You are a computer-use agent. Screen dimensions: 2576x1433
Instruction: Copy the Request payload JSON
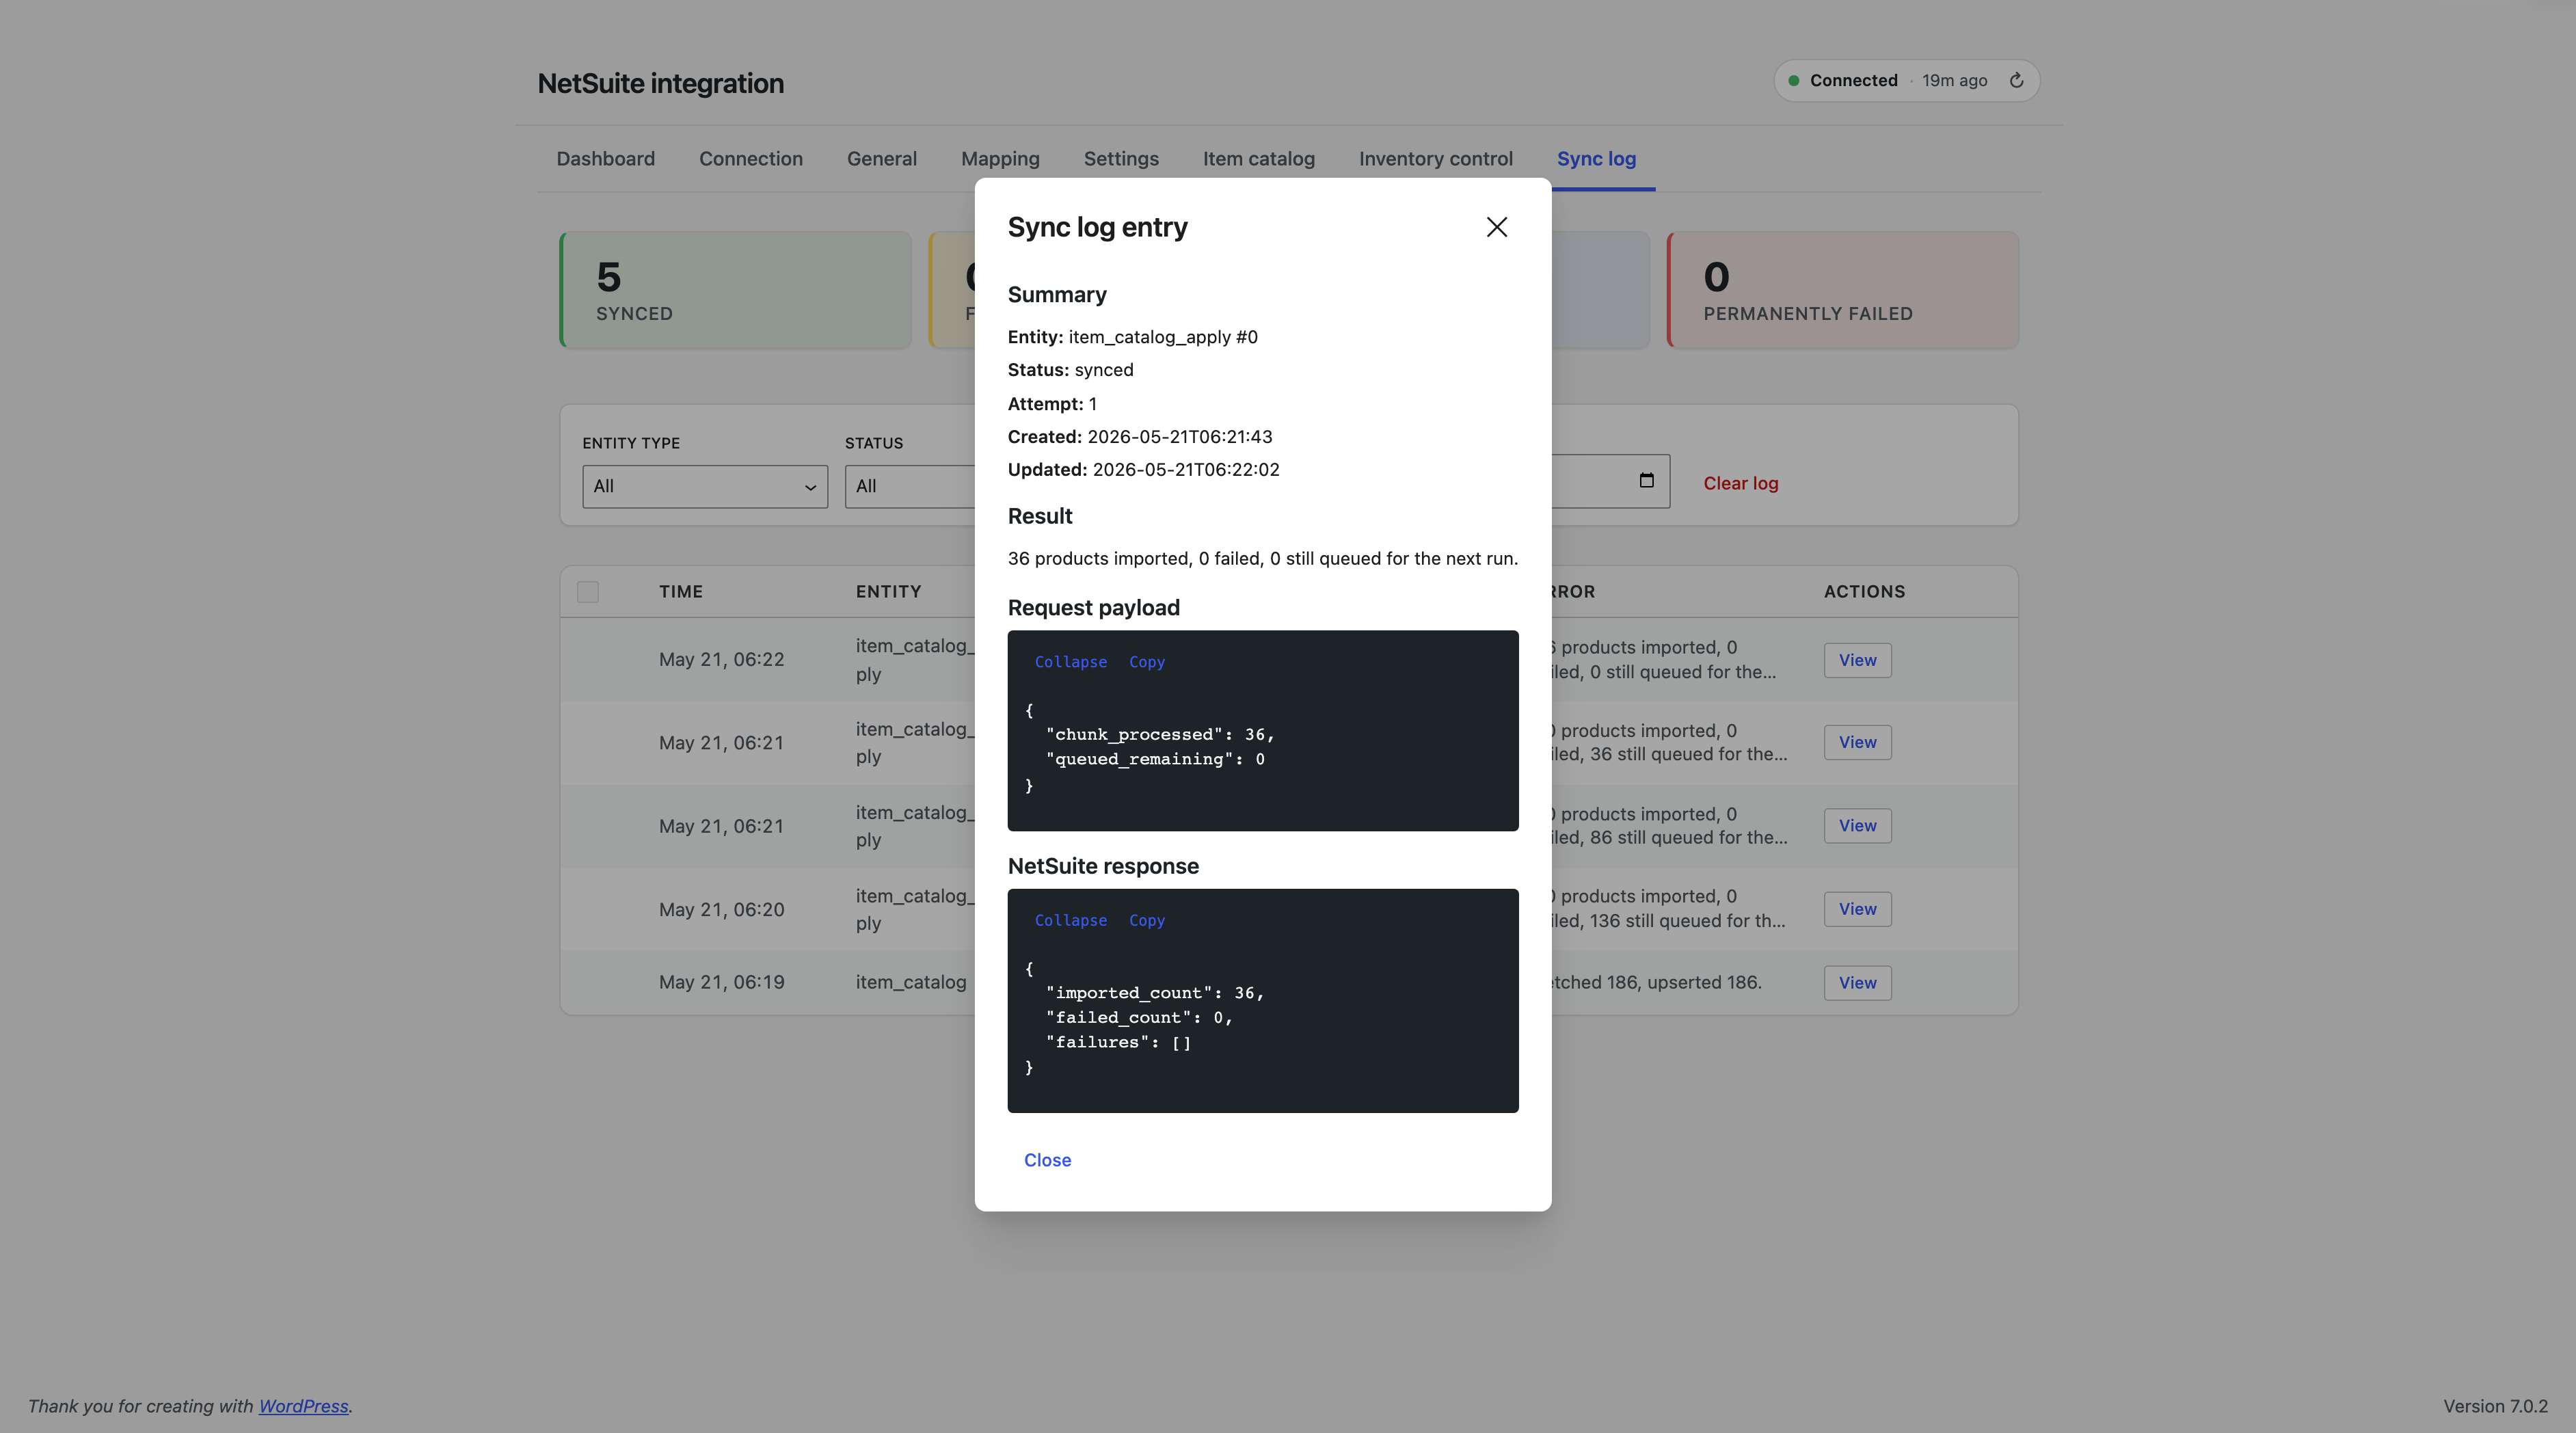[1147, 662]
